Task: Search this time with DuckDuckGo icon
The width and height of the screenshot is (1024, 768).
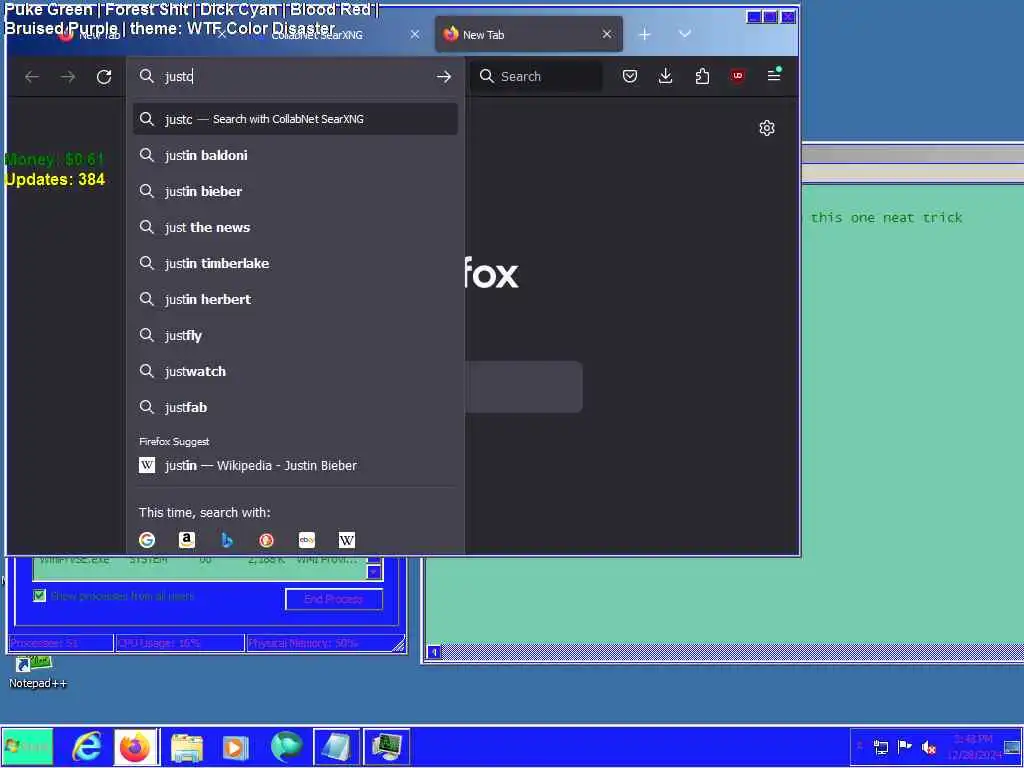Action: pos(266,540)
